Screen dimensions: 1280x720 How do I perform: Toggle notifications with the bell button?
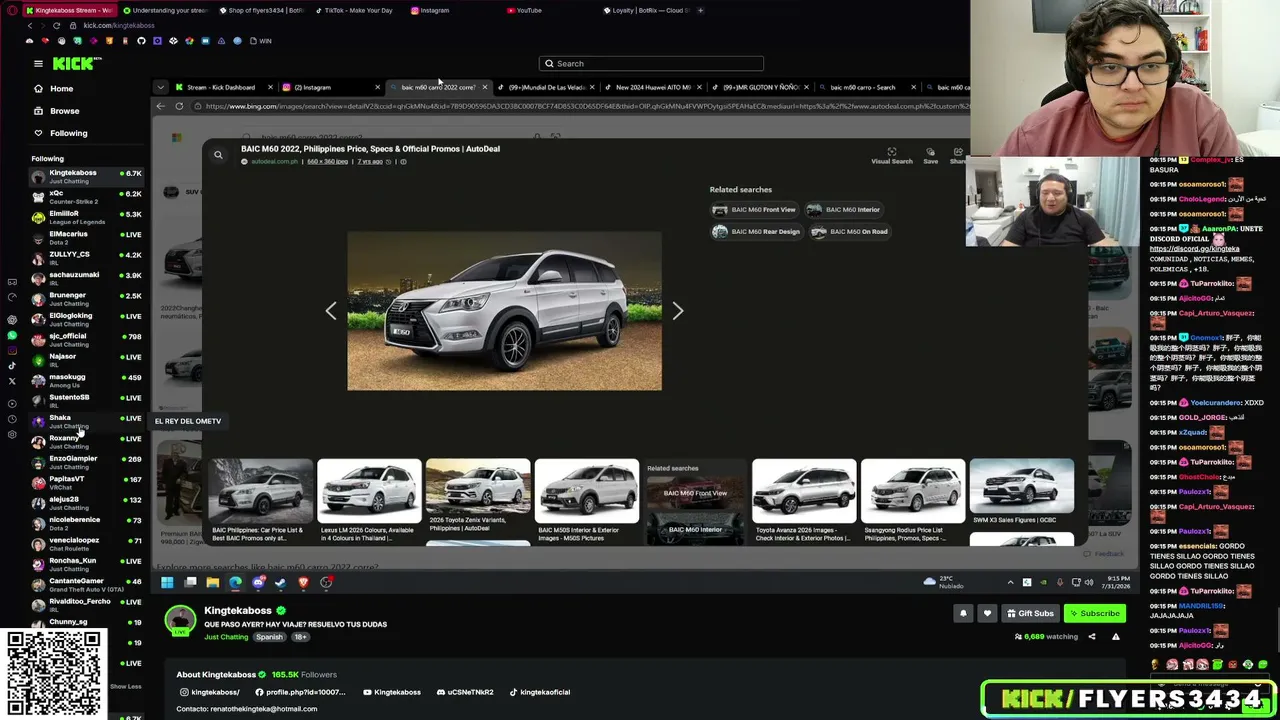(x=963, y=613)
